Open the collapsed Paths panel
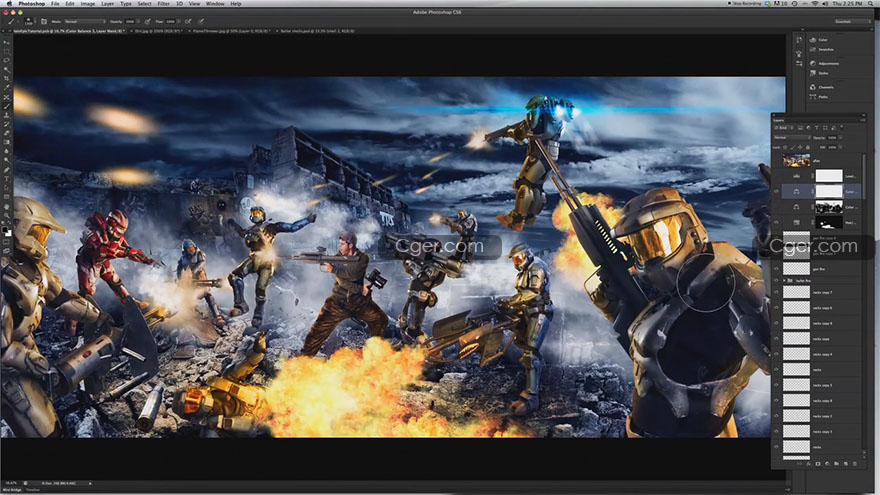The image size is (880, 495). click(819, 97)
